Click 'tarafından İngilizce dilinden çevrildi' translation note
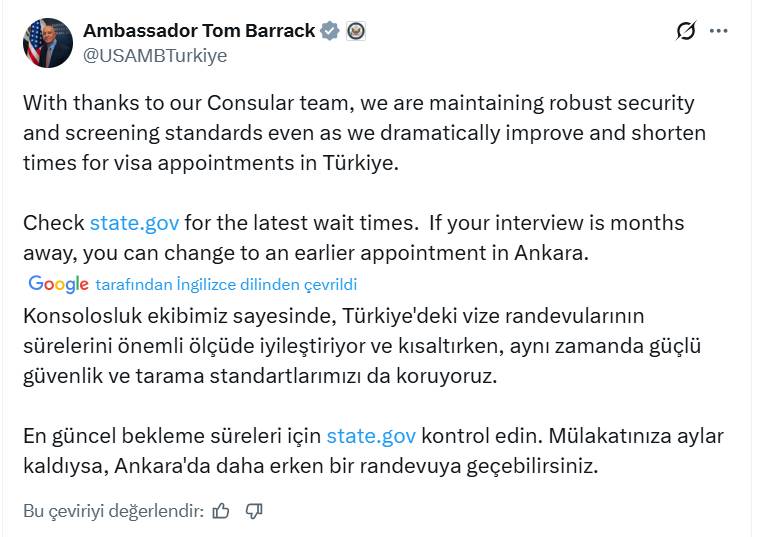757x537 pixels. tap(226, 285)
